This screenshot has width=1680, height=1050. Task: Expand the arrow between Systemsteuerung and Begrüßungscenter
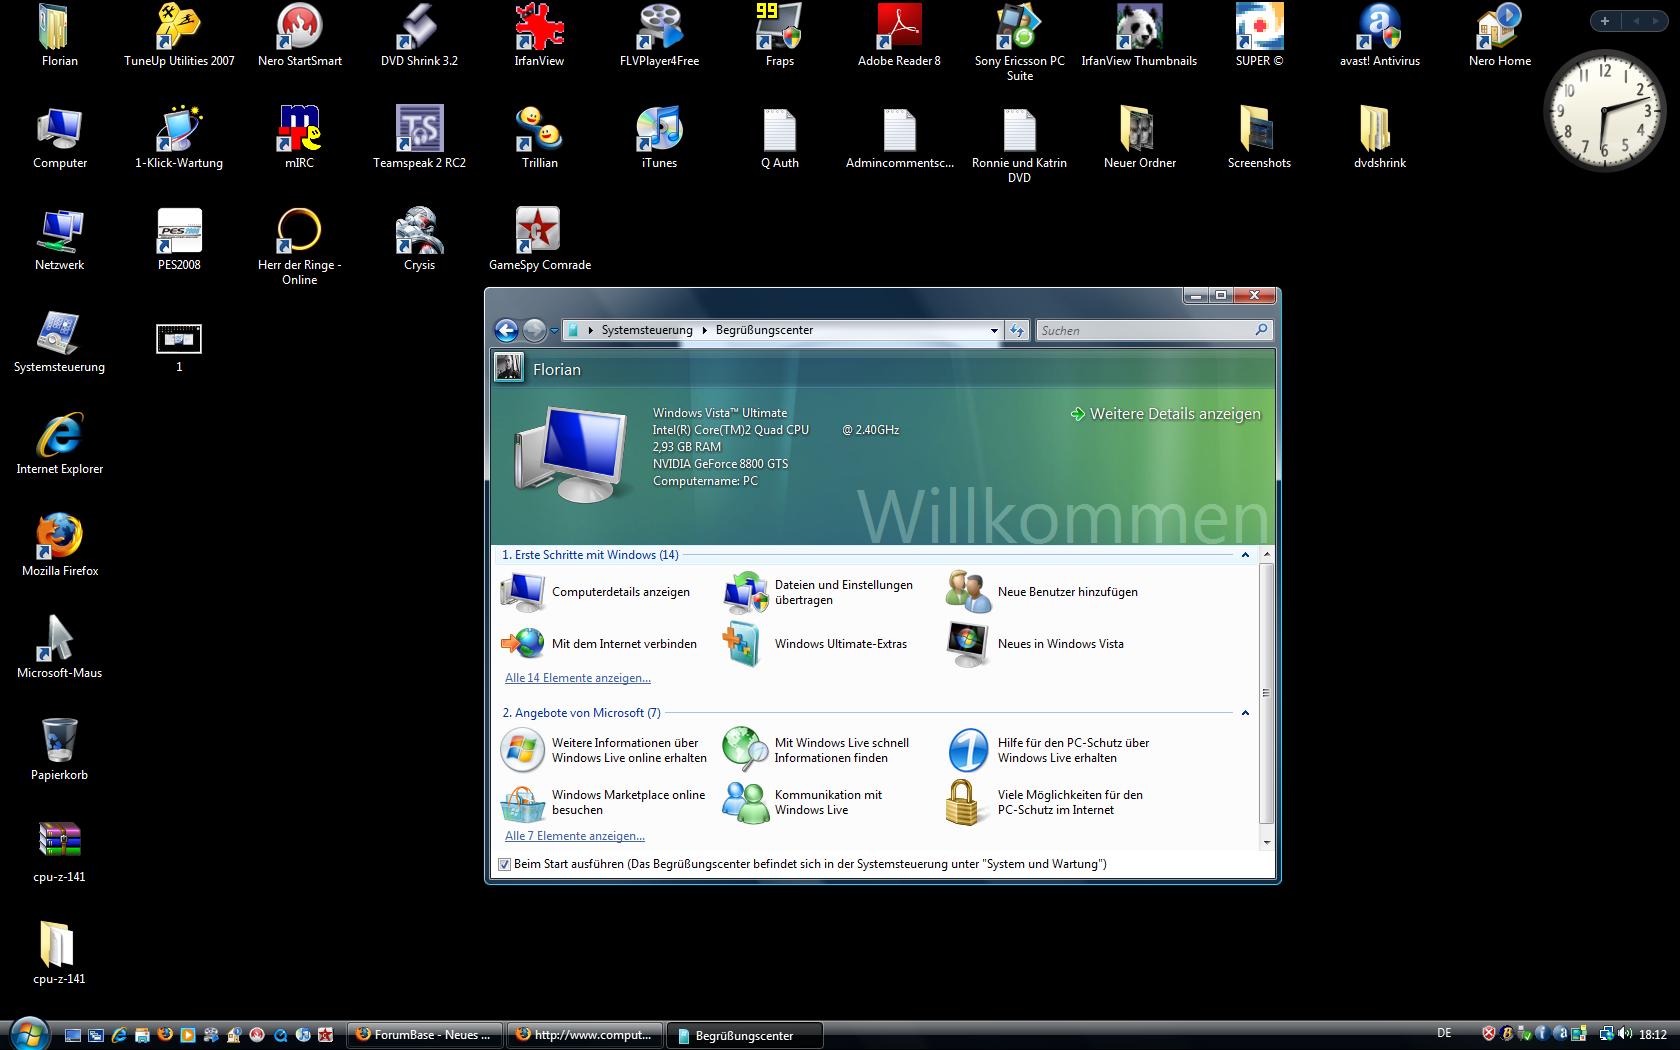point(705,330)
